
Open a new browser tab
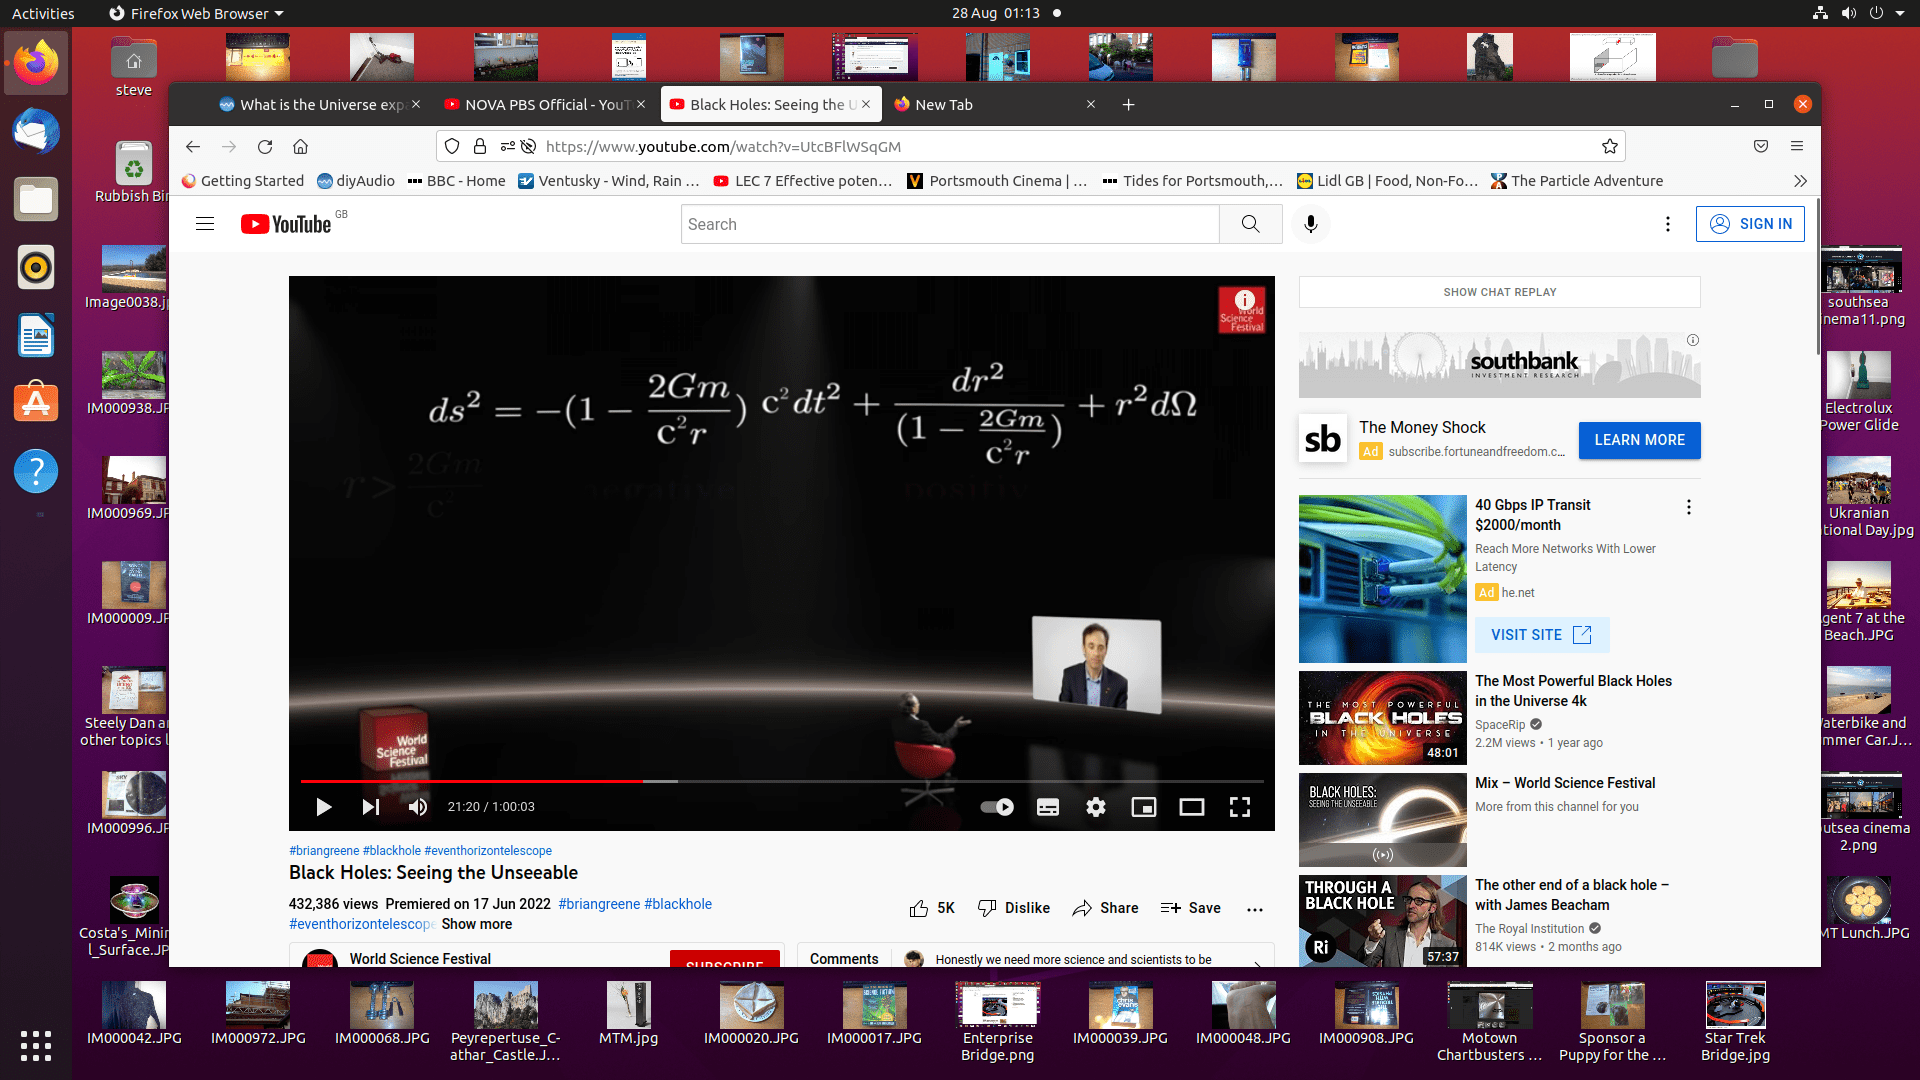(1128, 105)
